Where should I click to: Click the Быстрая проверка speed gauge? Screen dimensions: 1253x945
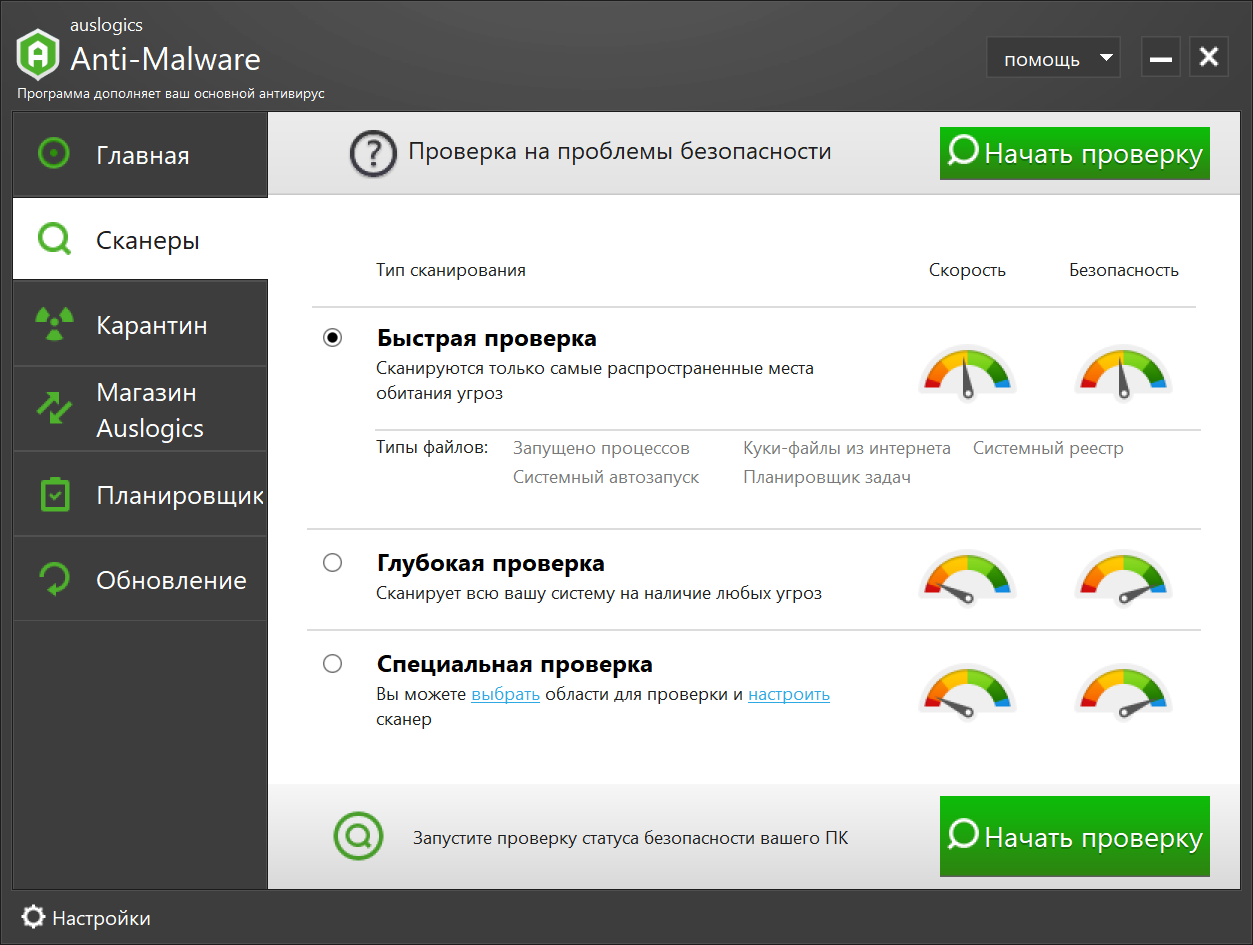pos(967,373)
